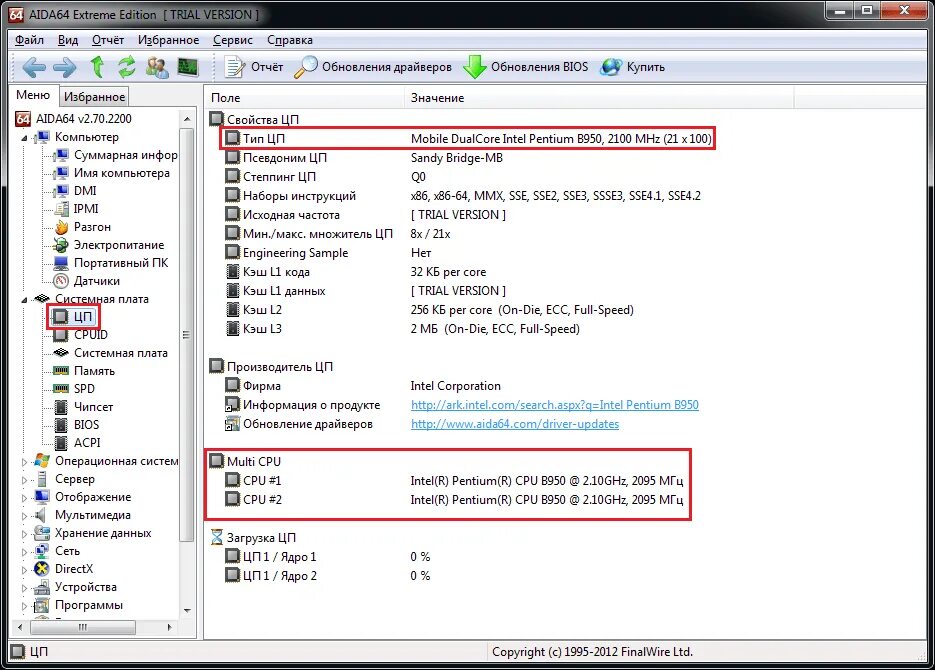Image resolution: width=935 pixels, height=670 pixels.
Task: Select the Тип ЦП row
Action: (468, 139)
